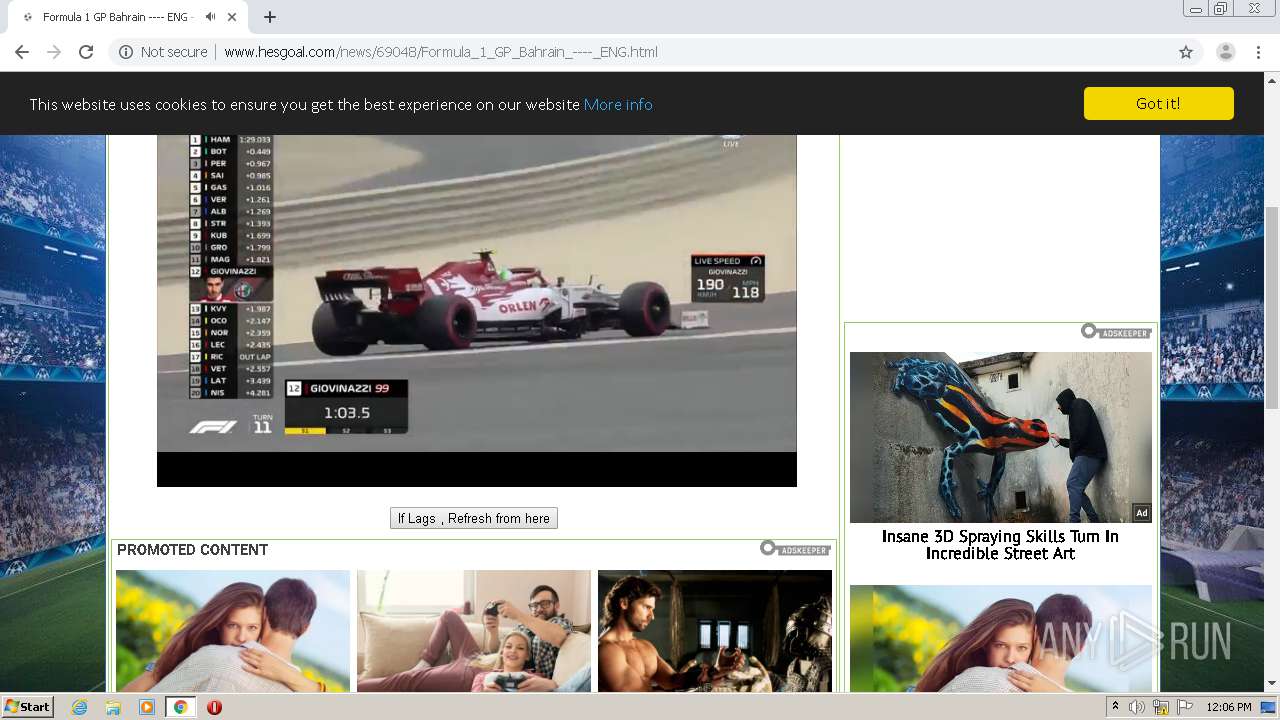Click the Not secure site info icon

(126, 52)
